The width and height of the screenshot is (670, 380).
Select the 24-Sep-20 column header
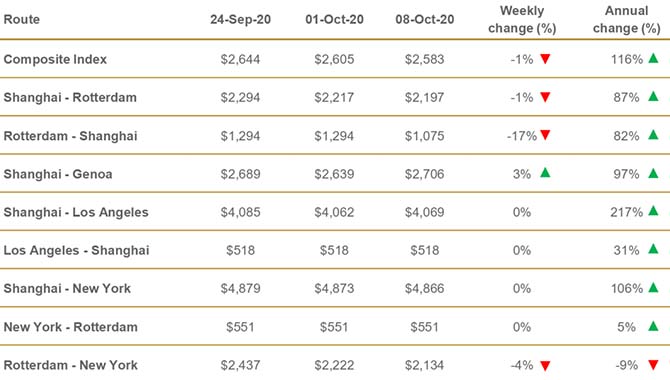pyautogui.click(x=241, y=19)
